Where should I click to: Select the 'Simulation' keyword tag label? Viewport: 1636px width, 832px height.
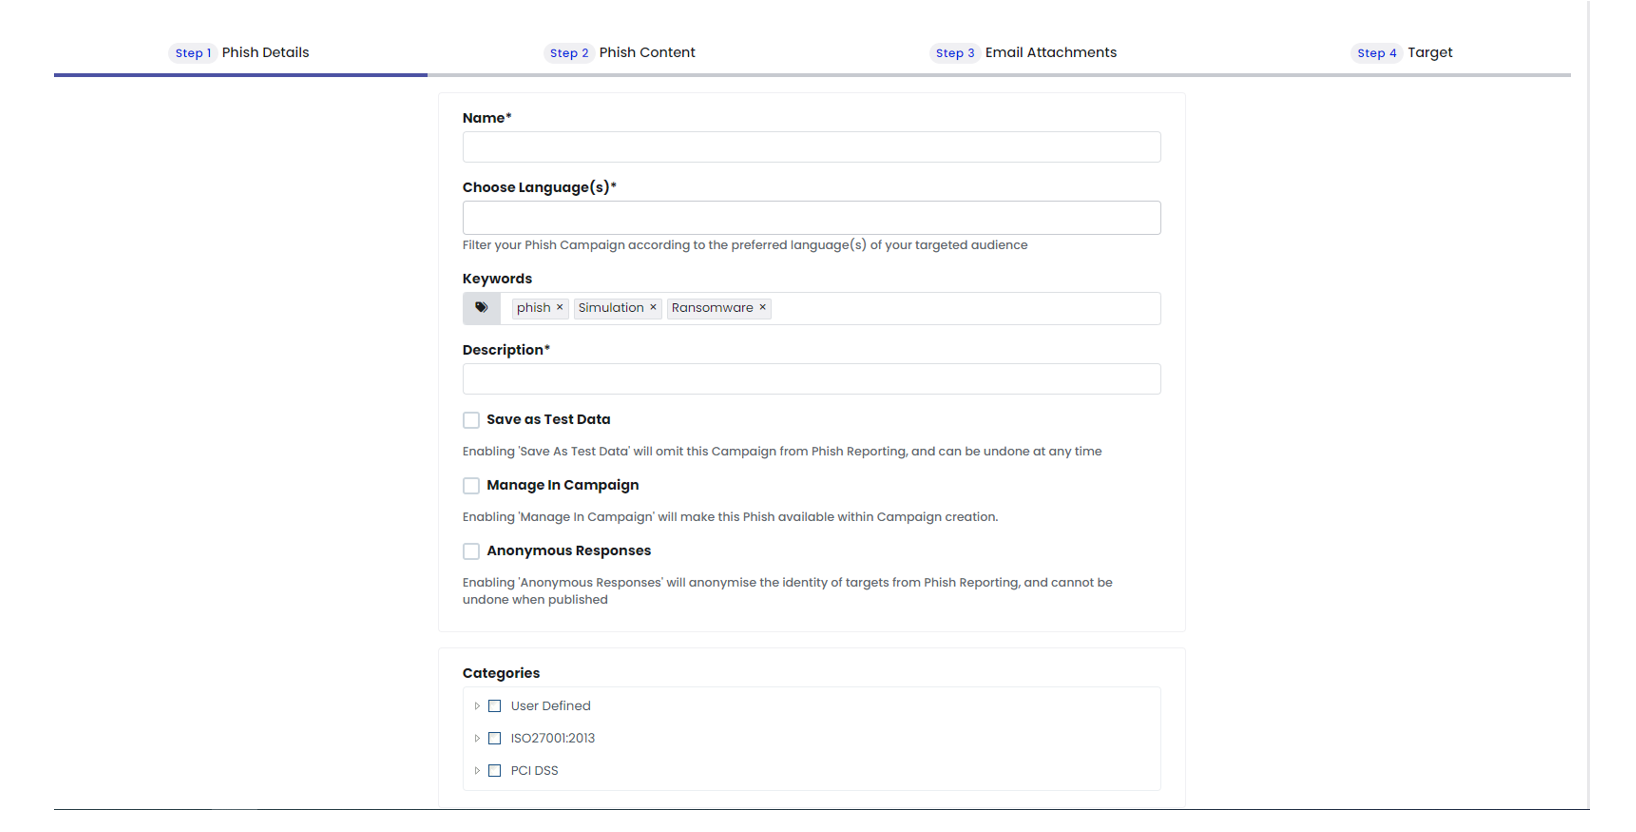(x=611, y=308)
